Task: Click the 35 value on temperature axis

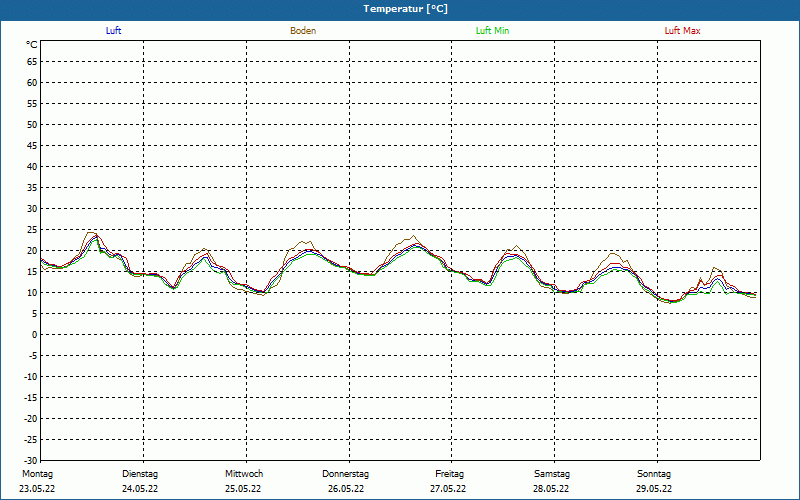Action: tap(32, 188)
